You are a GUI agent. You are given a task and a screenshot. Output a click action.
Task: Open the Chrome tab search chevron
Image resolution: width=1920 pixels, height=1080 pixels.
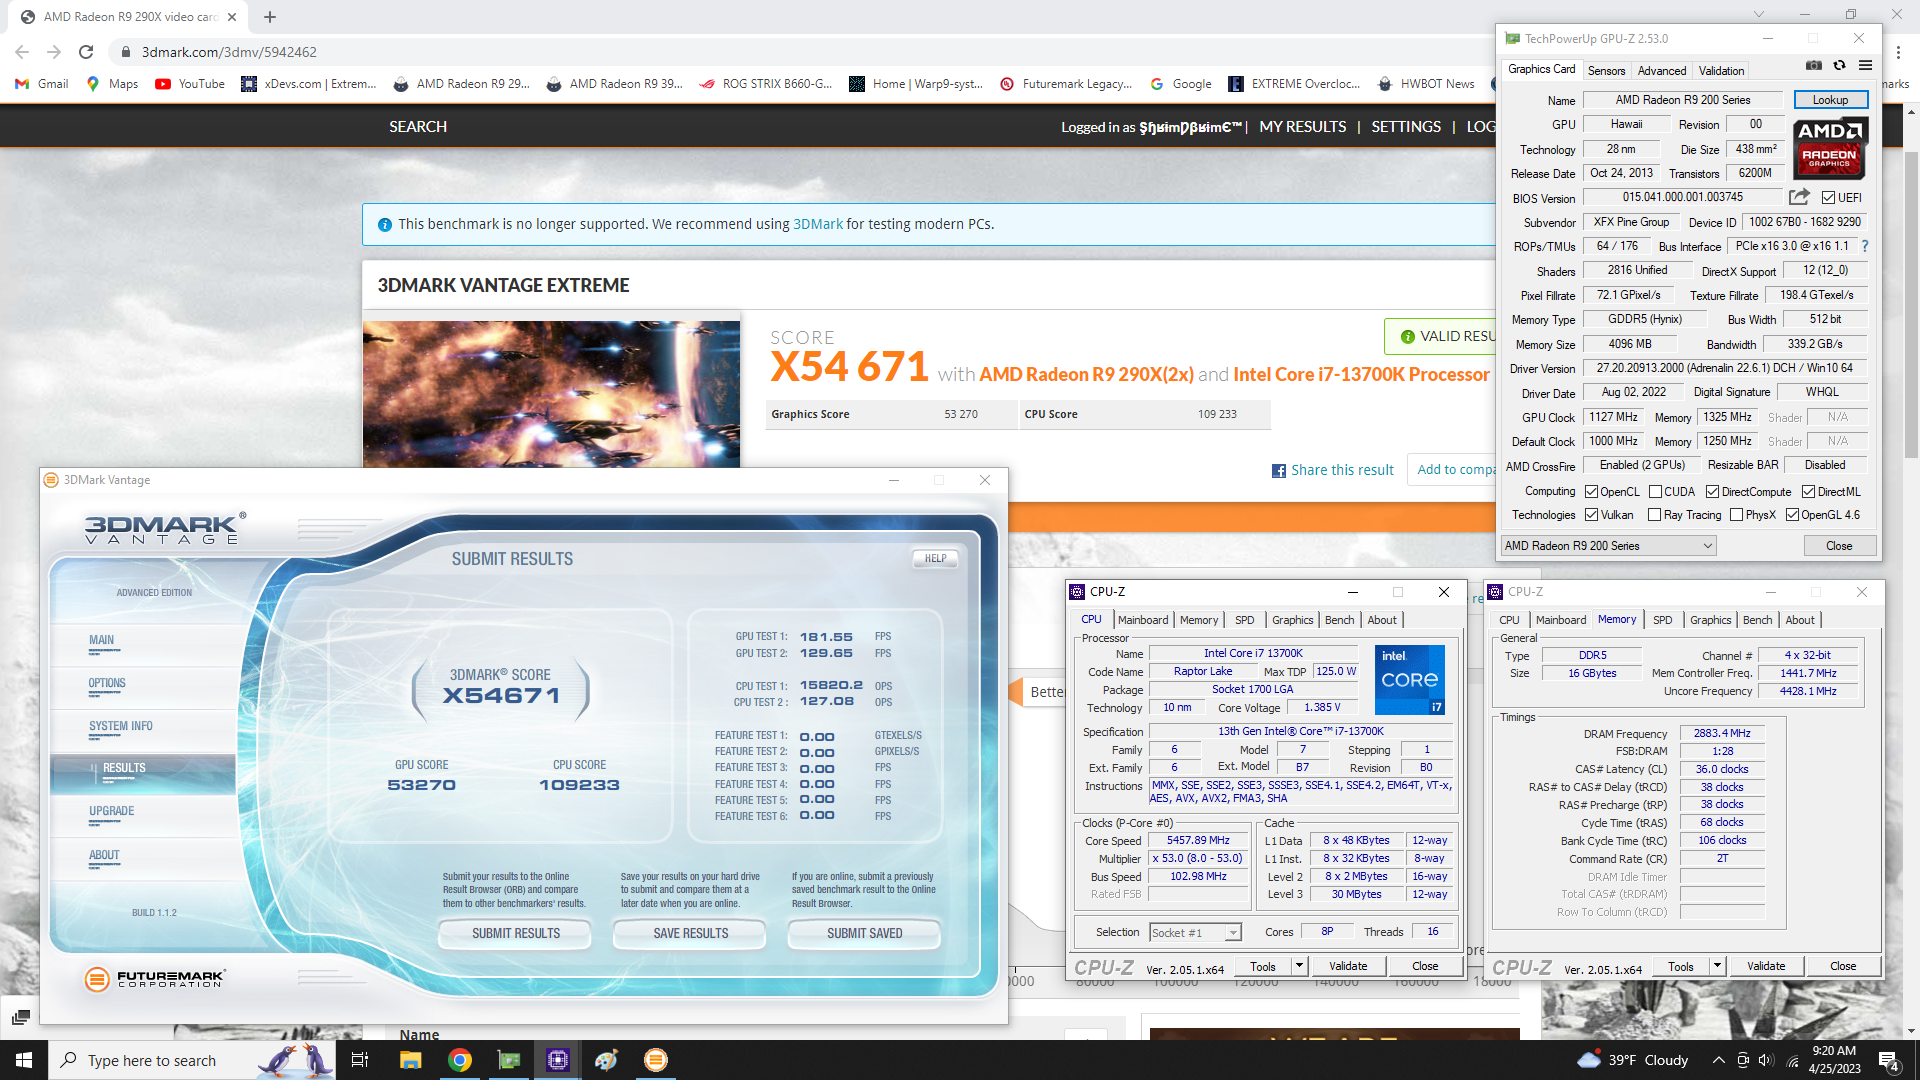pos(1759,14)
